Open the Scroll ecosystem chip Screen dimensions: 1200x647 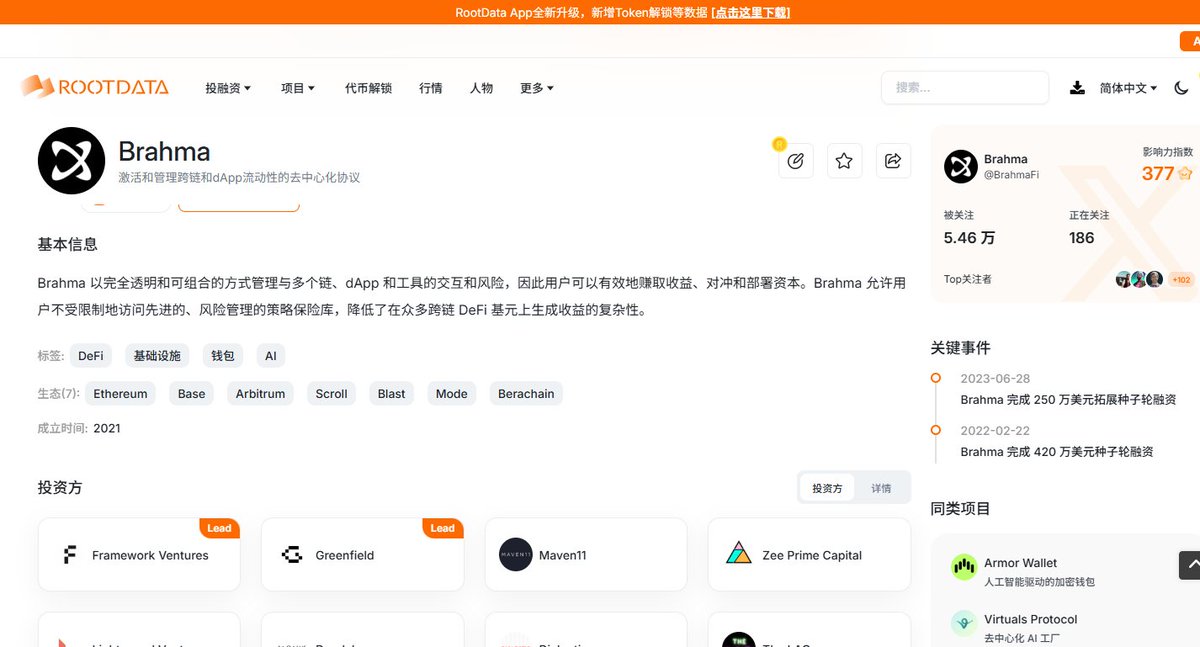point(331,393)
